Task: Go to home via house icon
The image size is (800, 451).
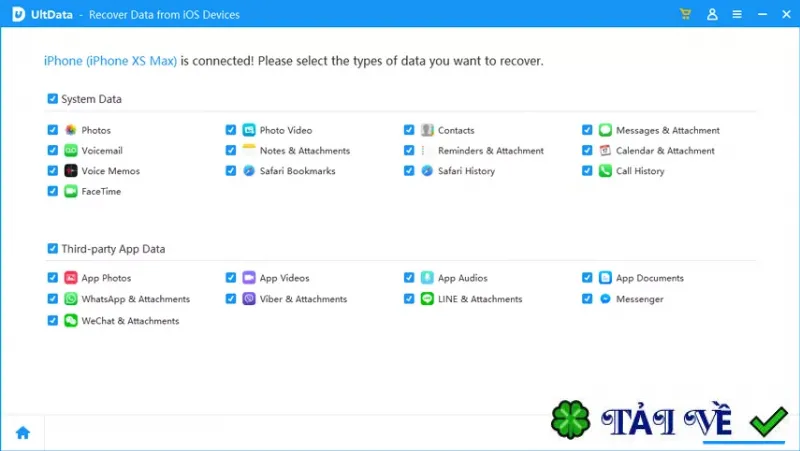Action: pyautogui.click(x=23, y=433)
